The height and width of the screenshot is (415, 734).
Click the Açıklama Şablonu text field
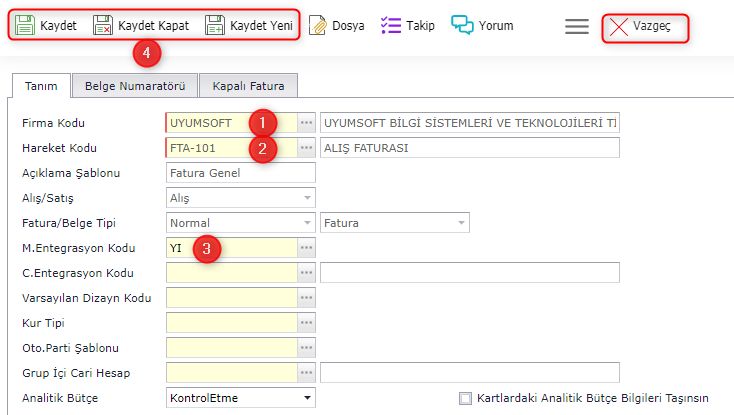tap(240, 173)
